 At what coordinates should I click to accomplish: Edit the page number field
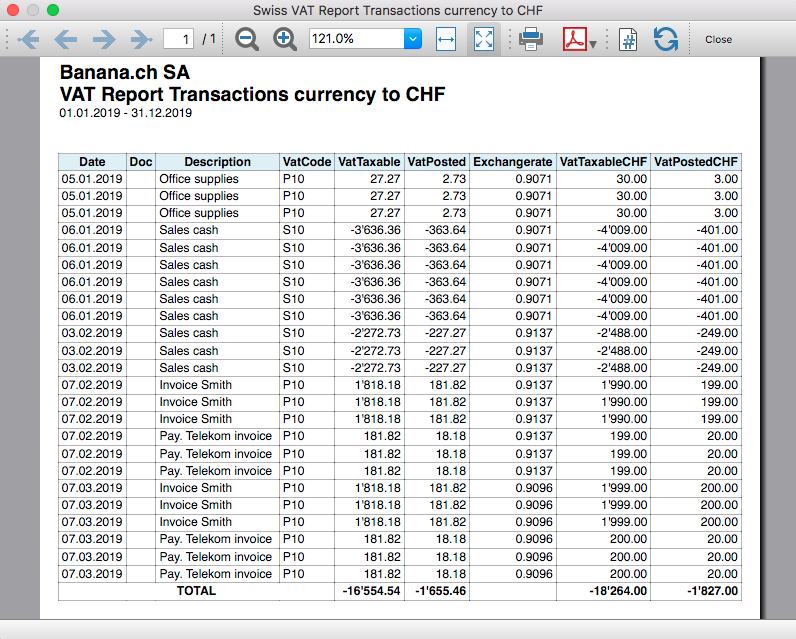[178, 39]
